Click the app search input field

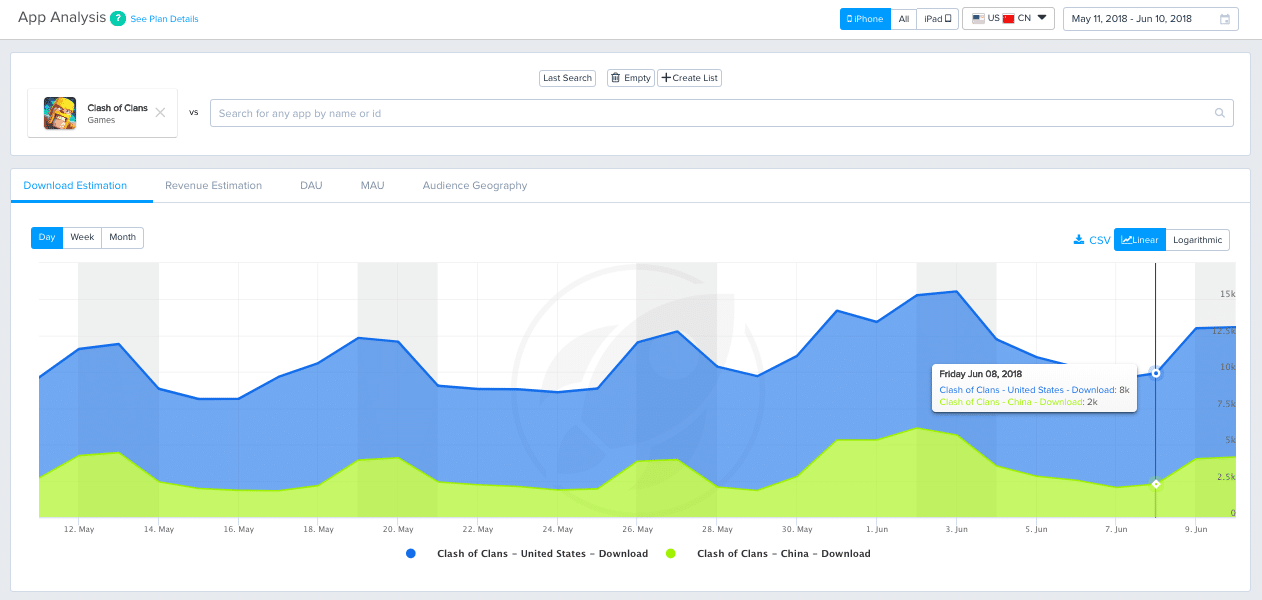coord(721,113)
